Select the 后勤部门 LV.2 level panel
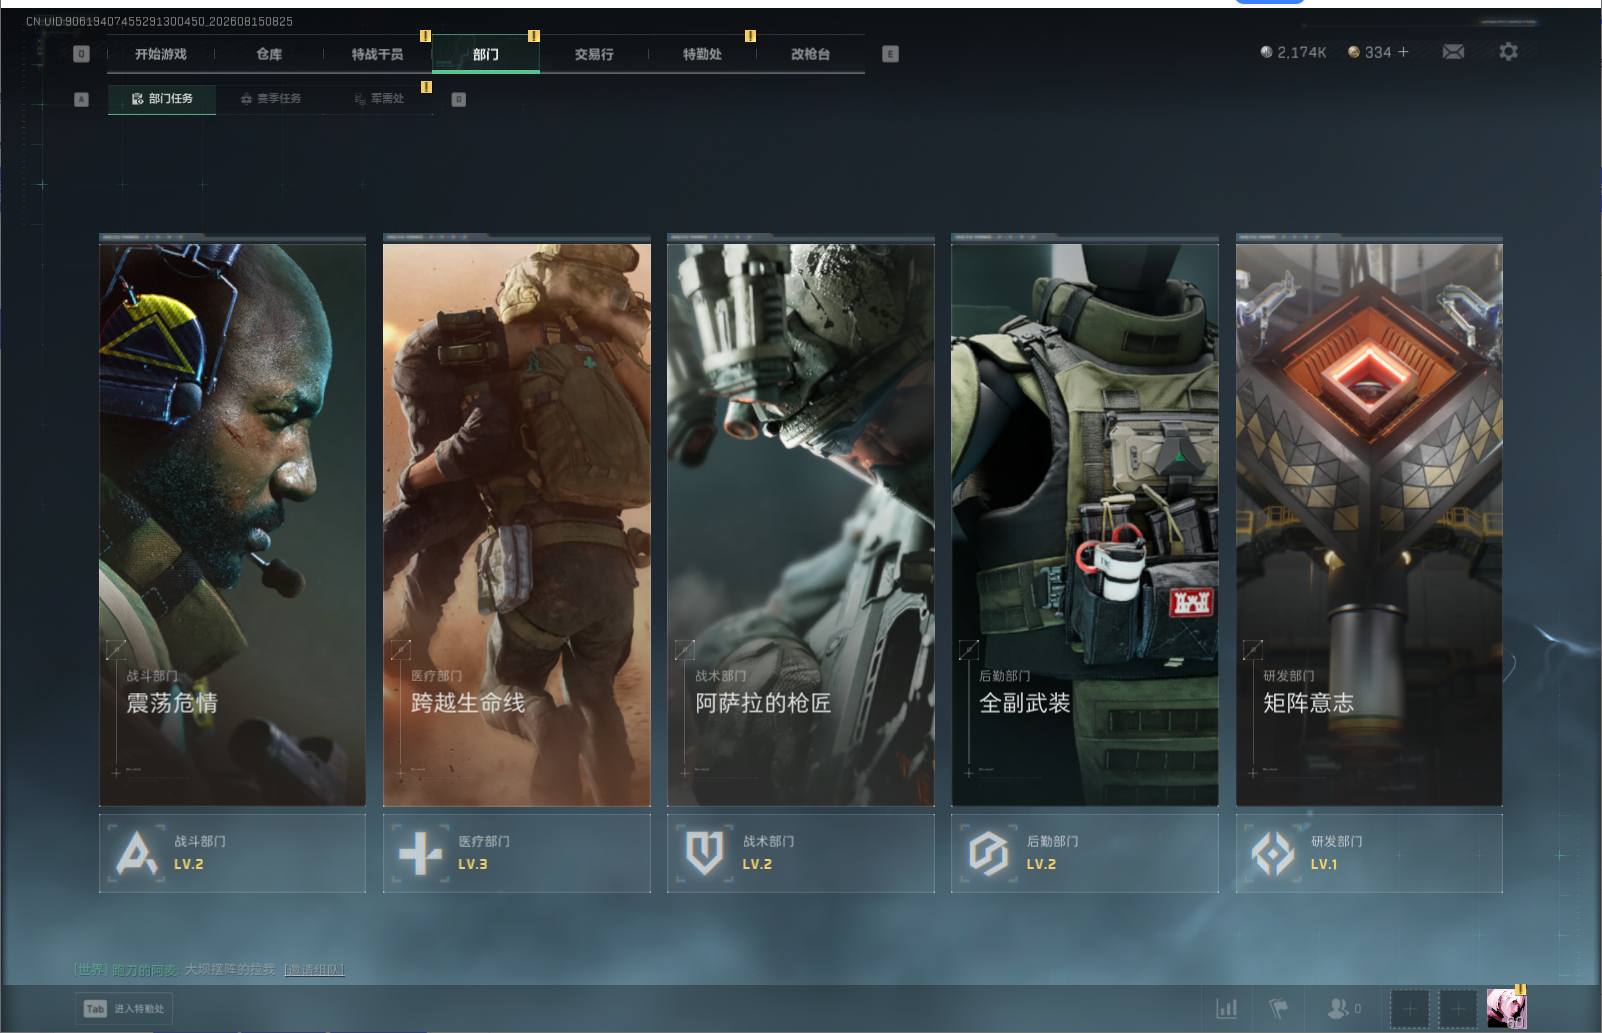1602x1033 pixels. (1084, 853)
